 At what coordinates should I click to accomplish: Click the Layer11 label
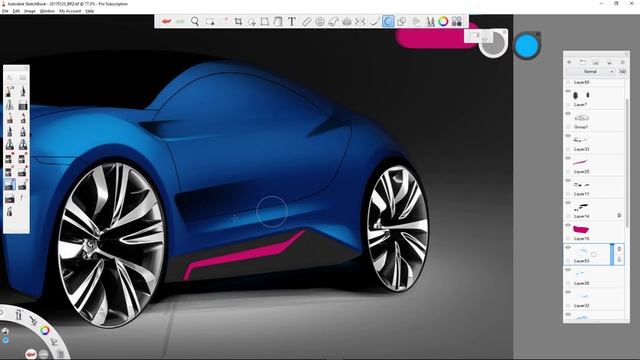coord(582,194)
